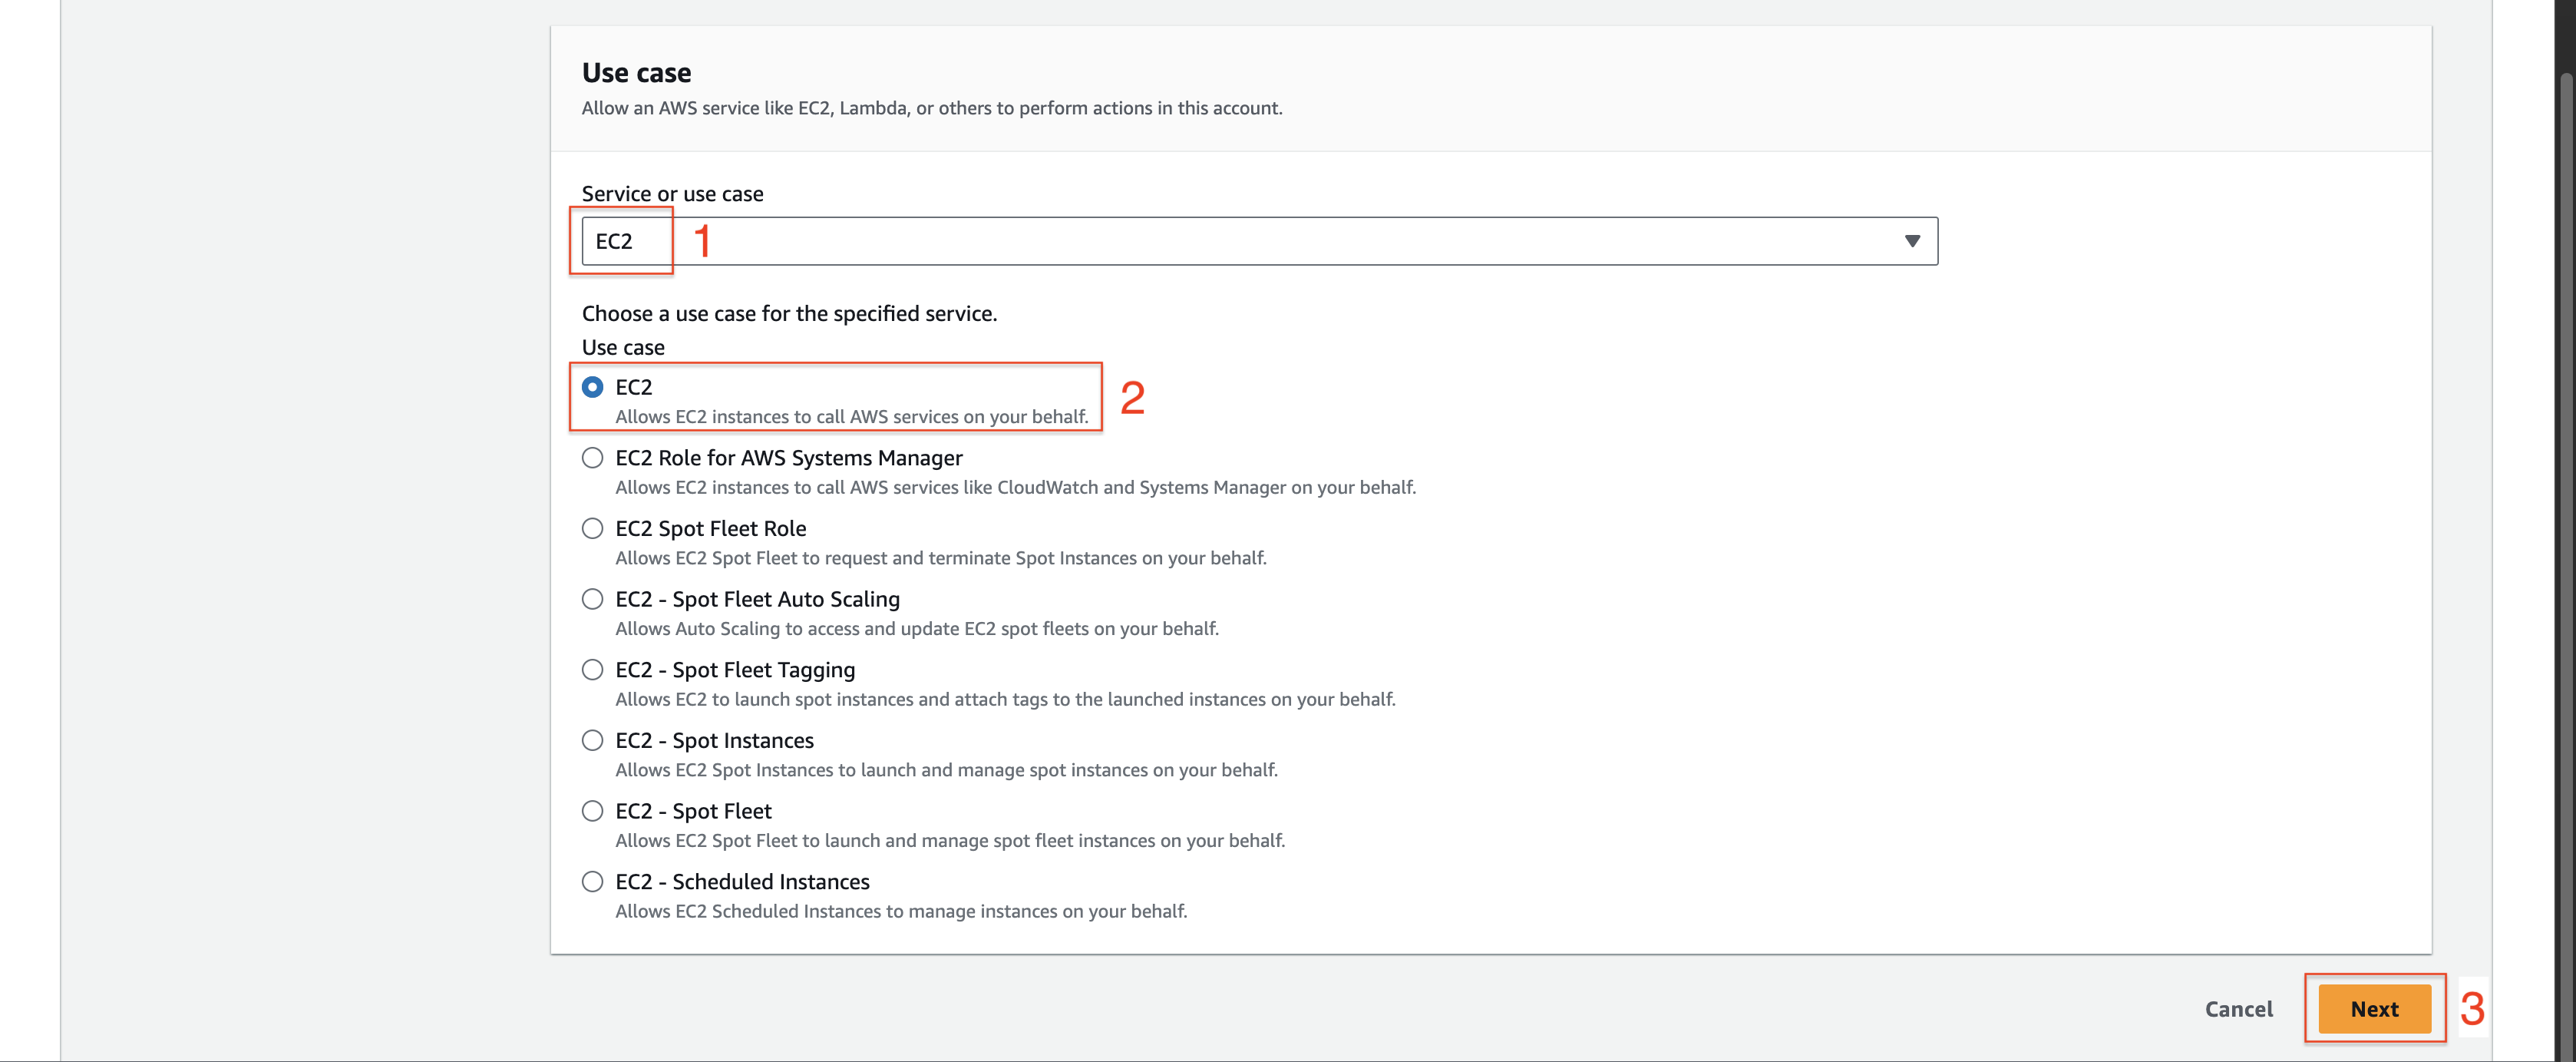Click 'Allows Auto Scaling to access and update' text
Image resolution: width=2576 pixels, height=1062 pixels.
click(x=916, y=629)
